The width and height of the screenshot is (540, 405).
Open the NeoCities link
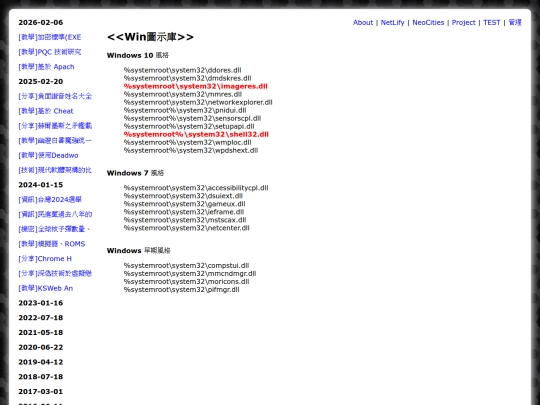(428, 22)
